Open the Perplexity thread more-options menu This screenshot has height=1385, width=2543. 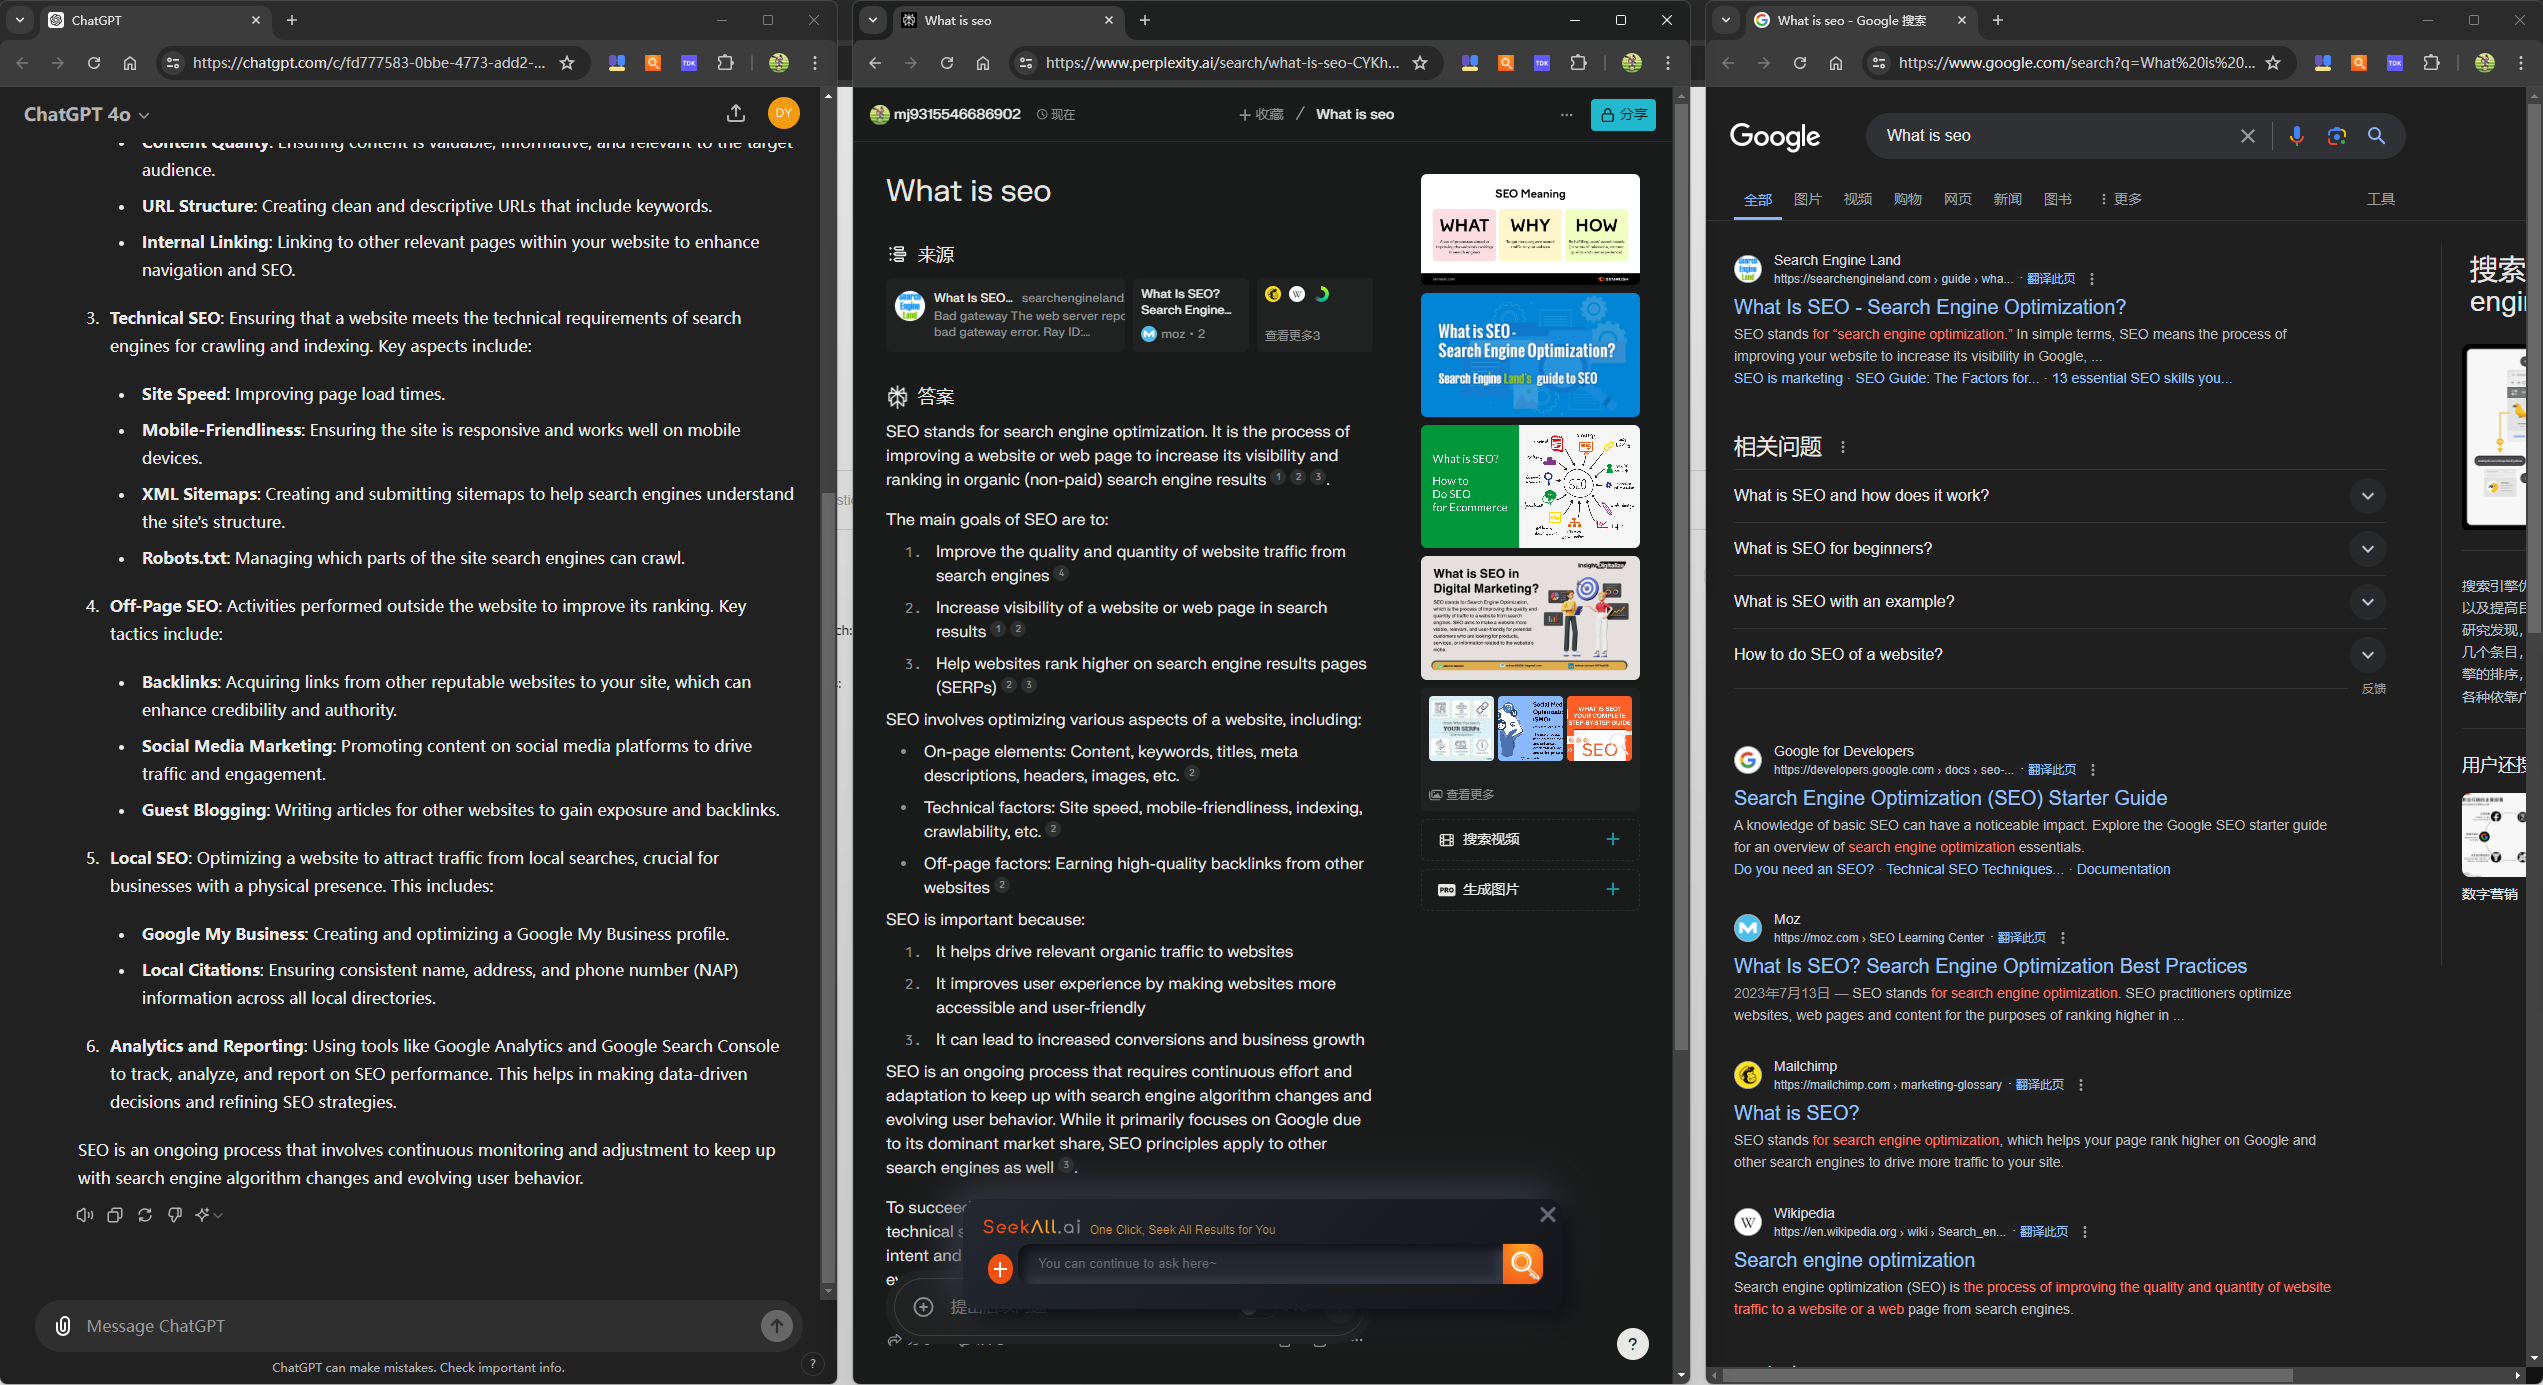(1566, 115)
